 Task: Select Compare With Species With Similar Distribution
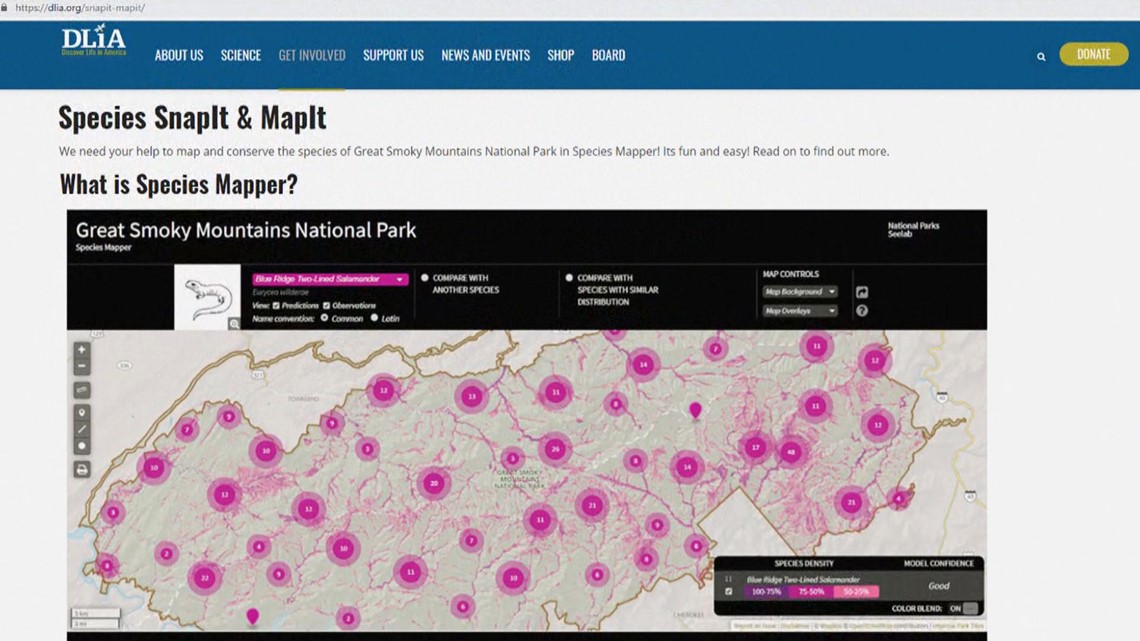pos(569,278)
